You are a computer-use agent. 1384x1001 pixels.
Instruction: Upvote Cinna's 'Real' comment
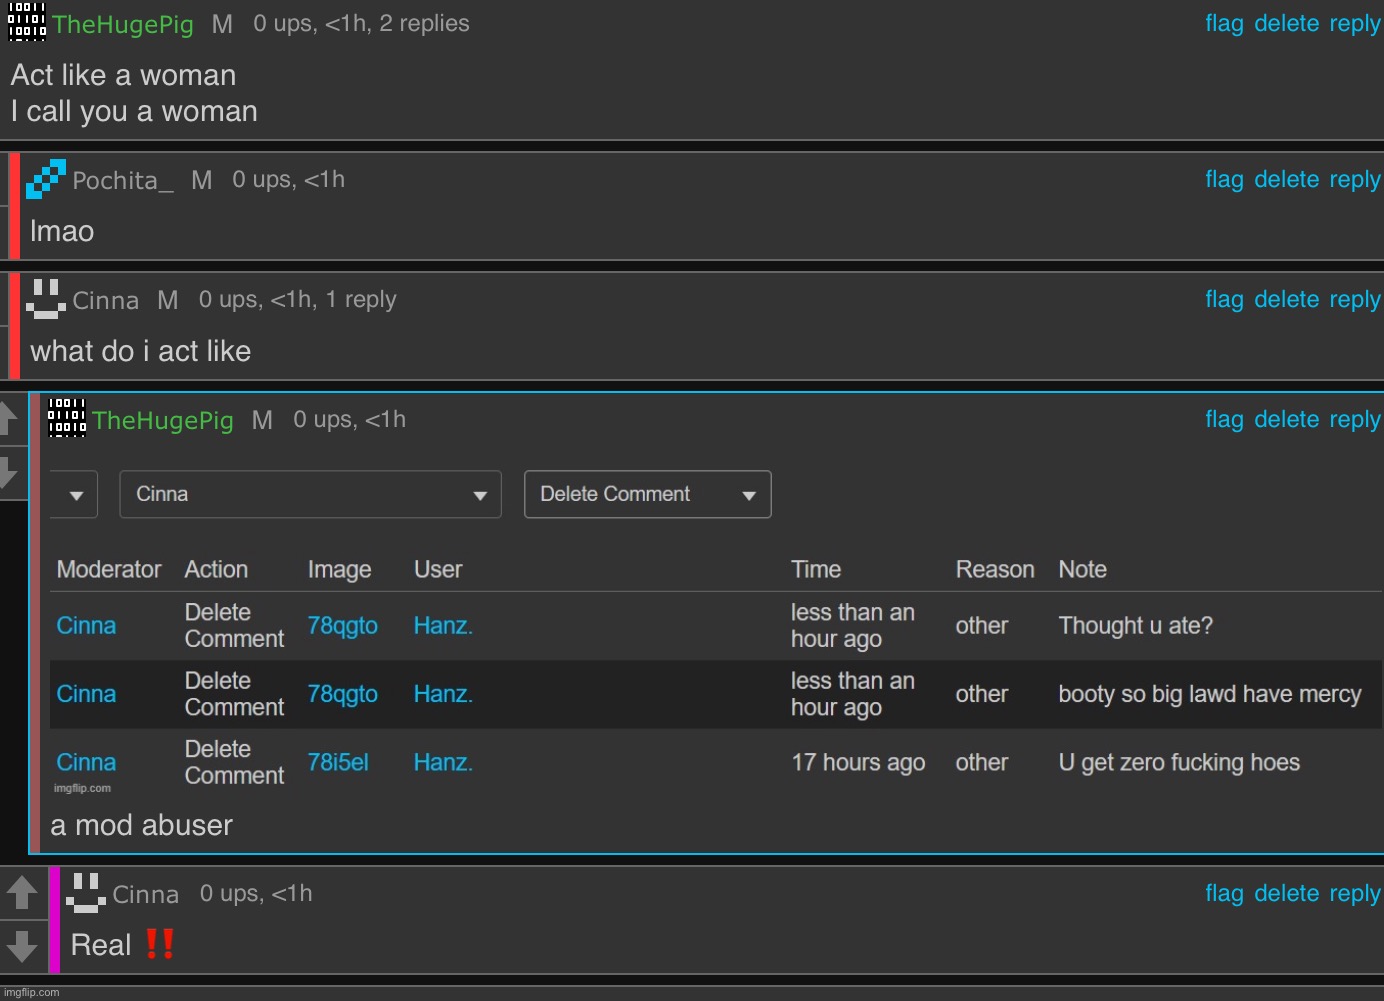pos(22,892)
